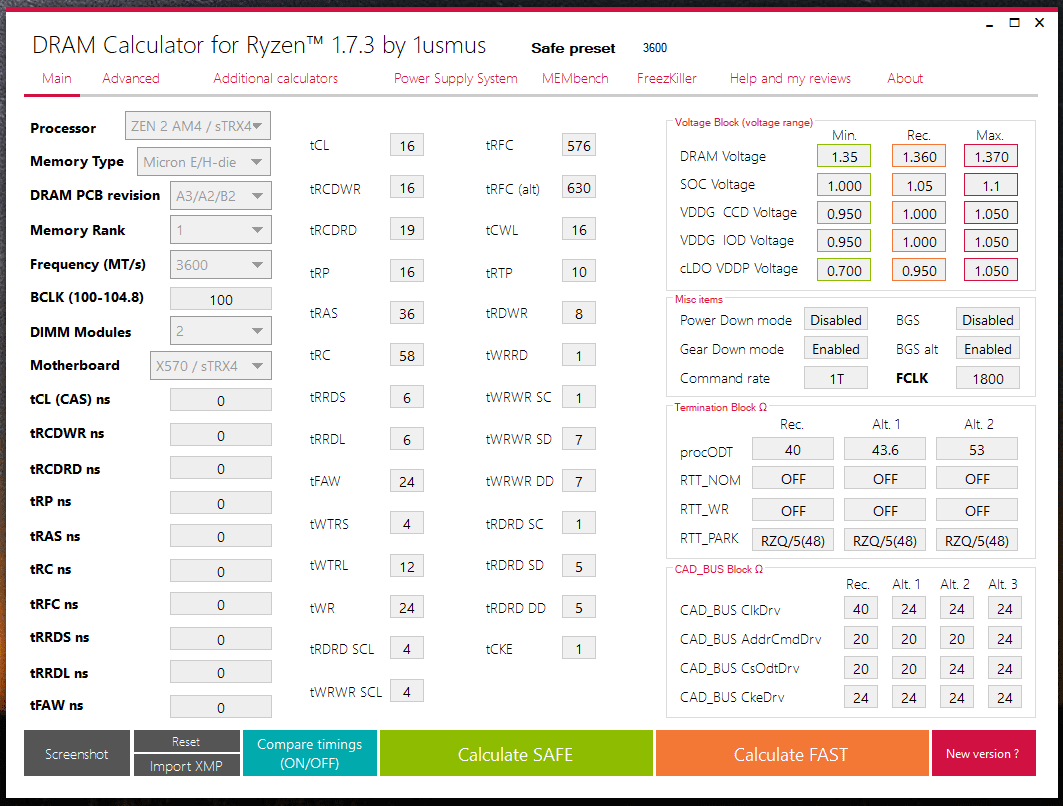Click the Import XMP button
The height and width of the screenshot is (806, 1063).
click(x=186, y=766)
